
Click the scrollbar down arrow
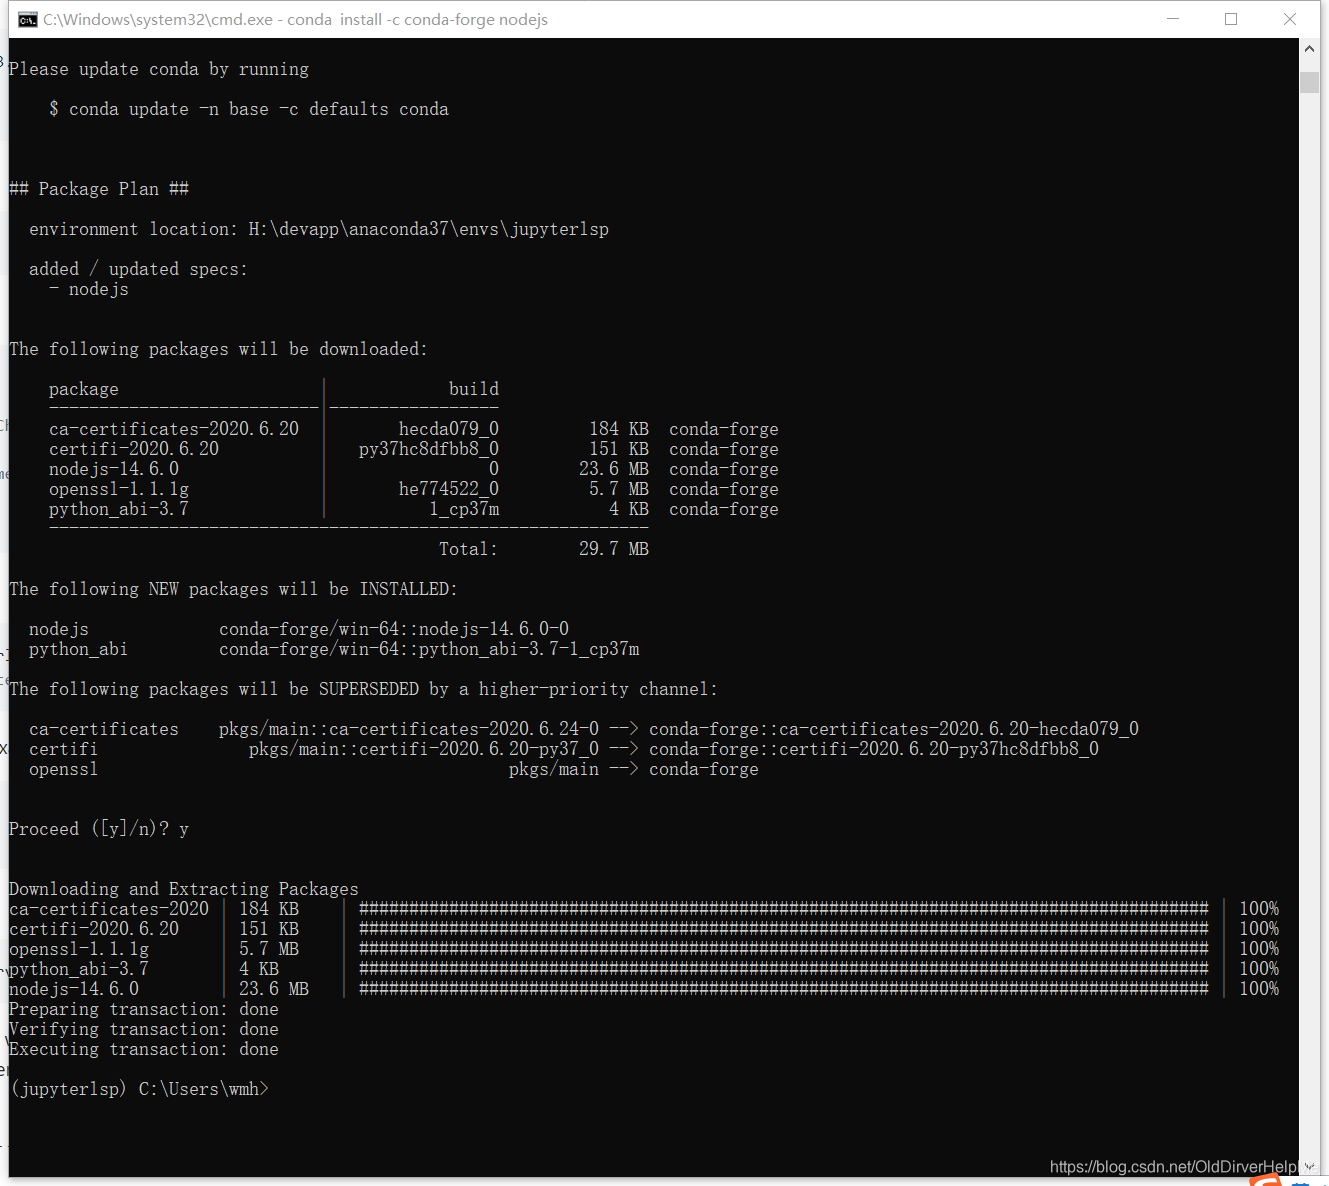1309,1166
